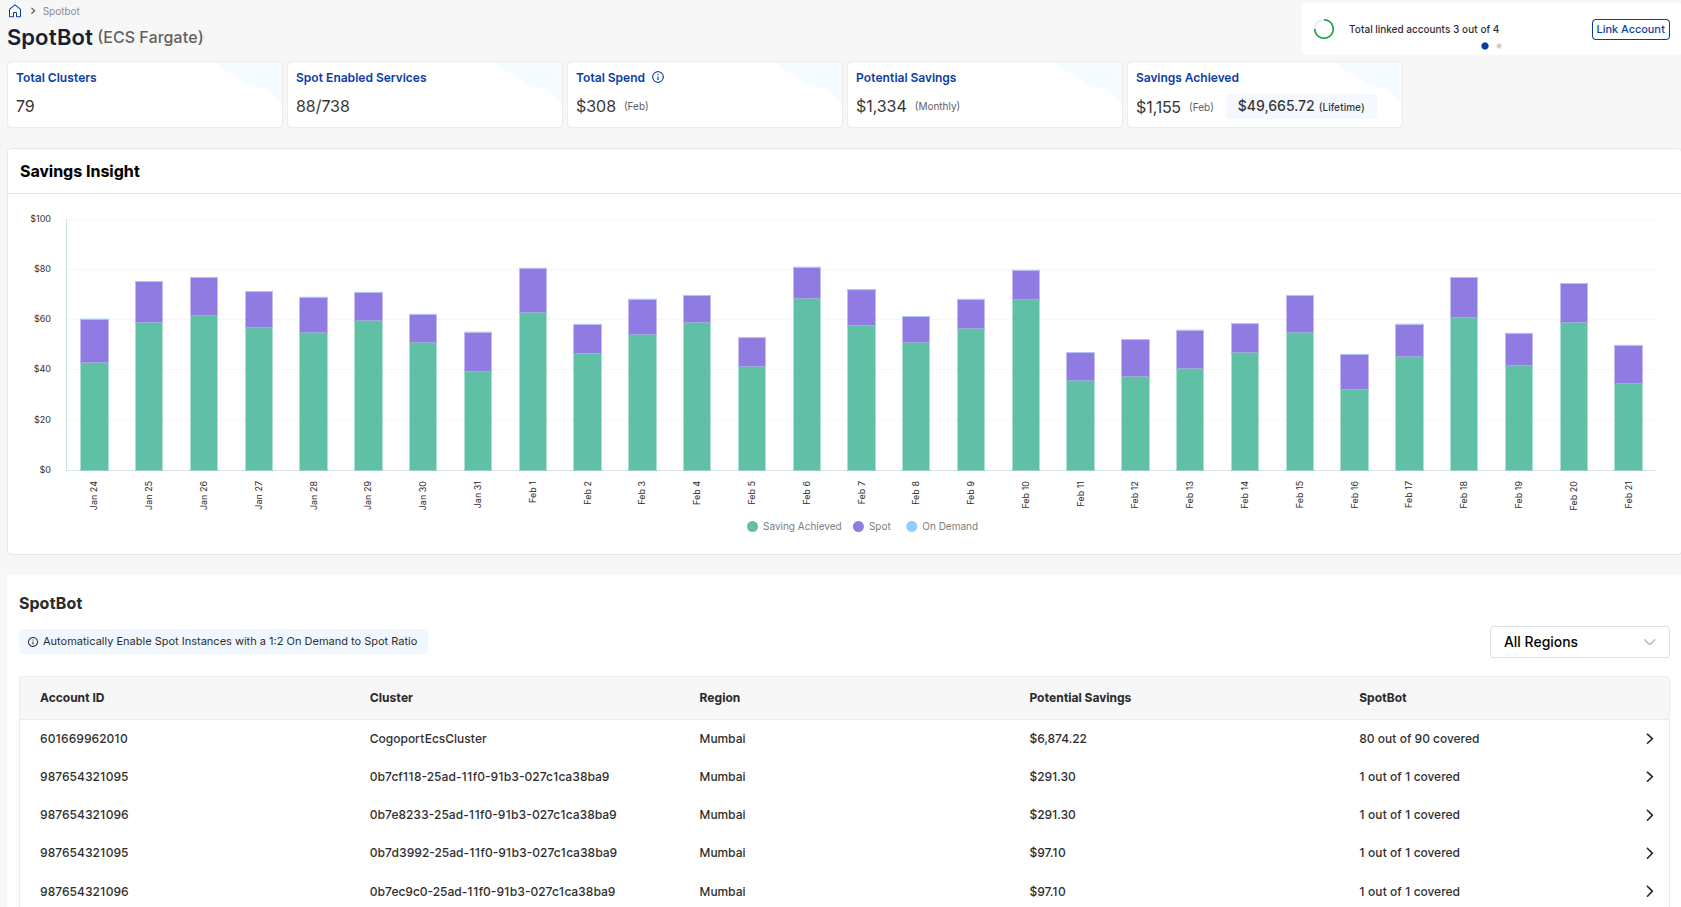Click the chevron on the CogoportEcsCluster row
This screenshot has width=1681, height=907.
click(1650, 738)
